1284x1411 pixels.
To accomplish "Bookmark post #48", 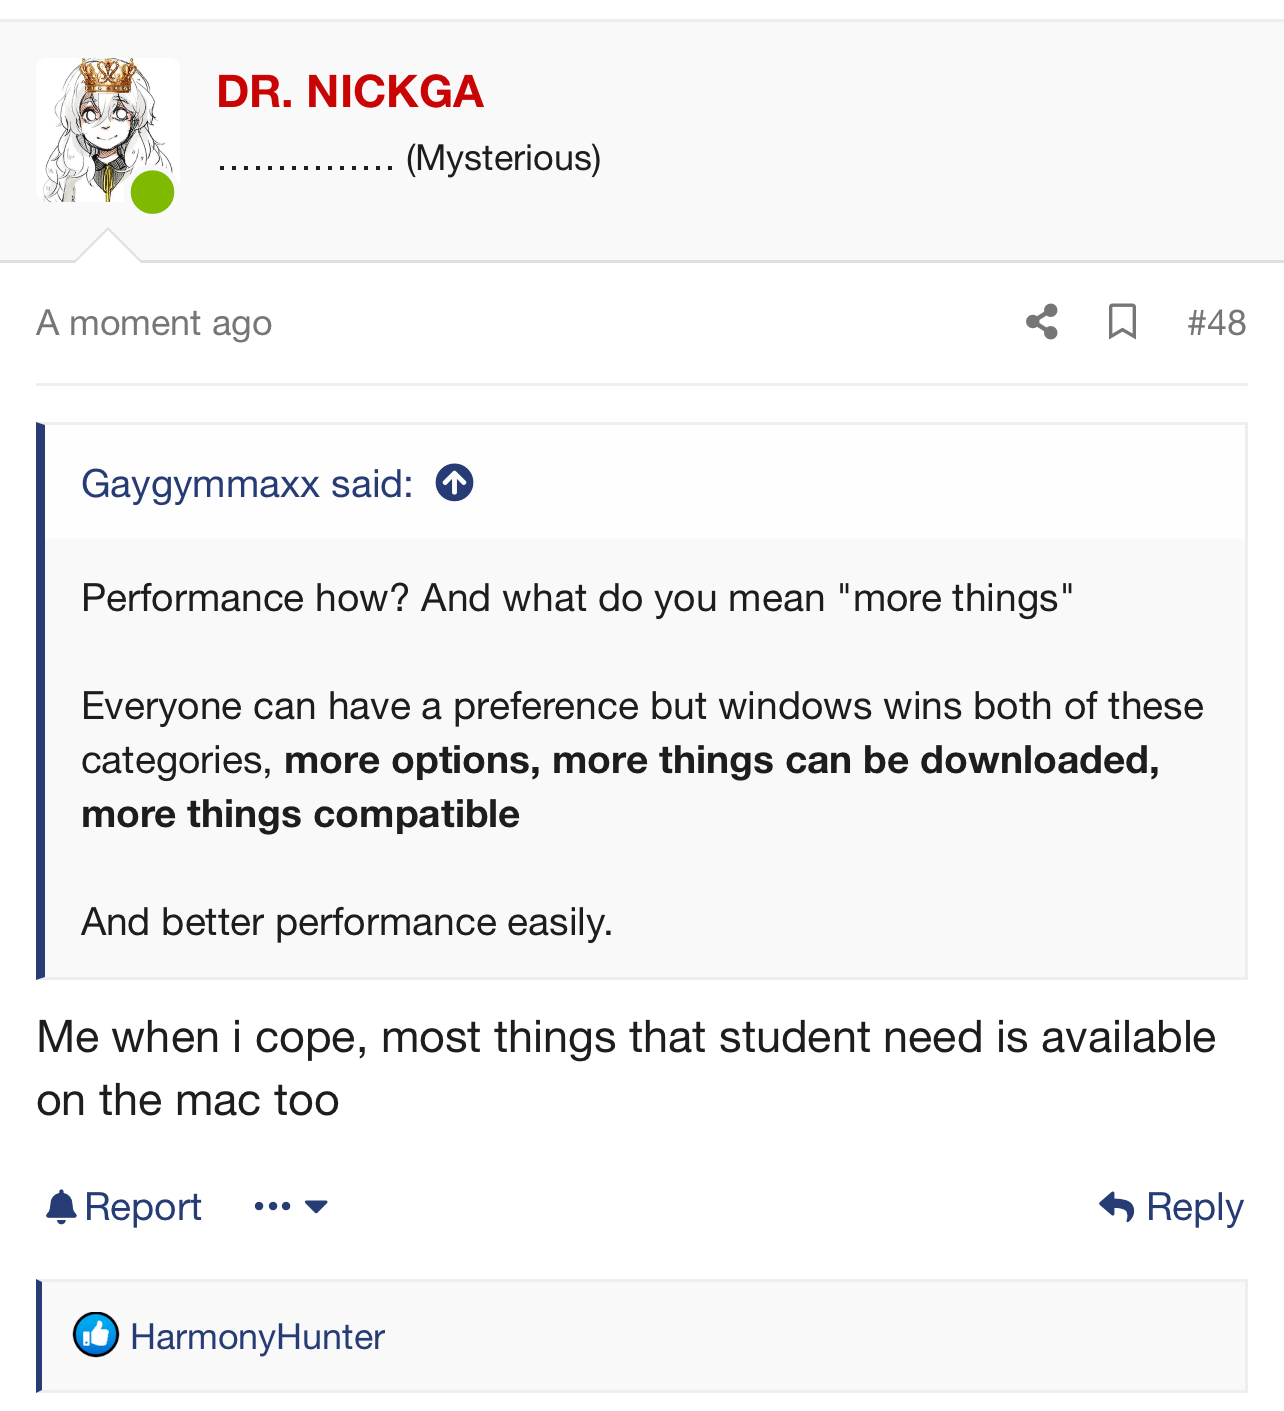I will (1122, 322).
